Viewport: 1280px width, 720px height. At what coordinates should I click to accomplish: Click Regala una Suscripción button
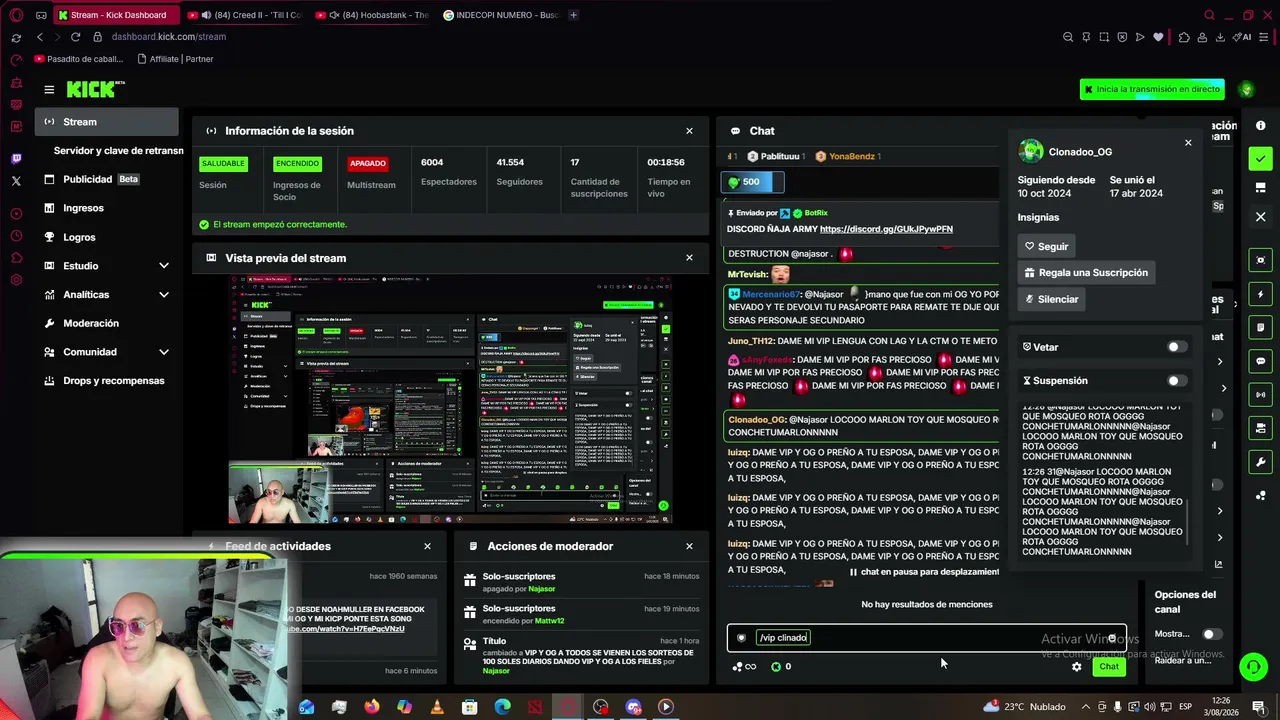pyautogui.click(x=1085, y=272)
